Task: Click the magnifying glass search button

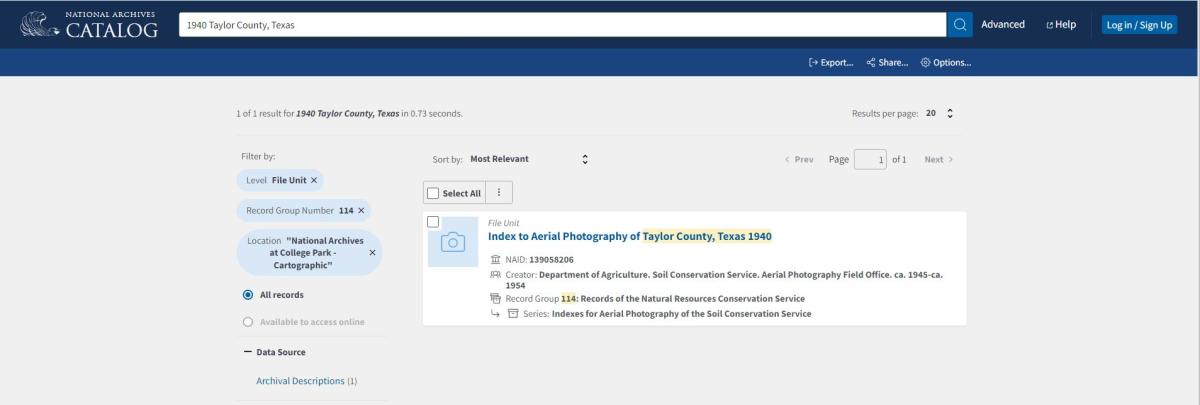Action: (x=960, y=25)
